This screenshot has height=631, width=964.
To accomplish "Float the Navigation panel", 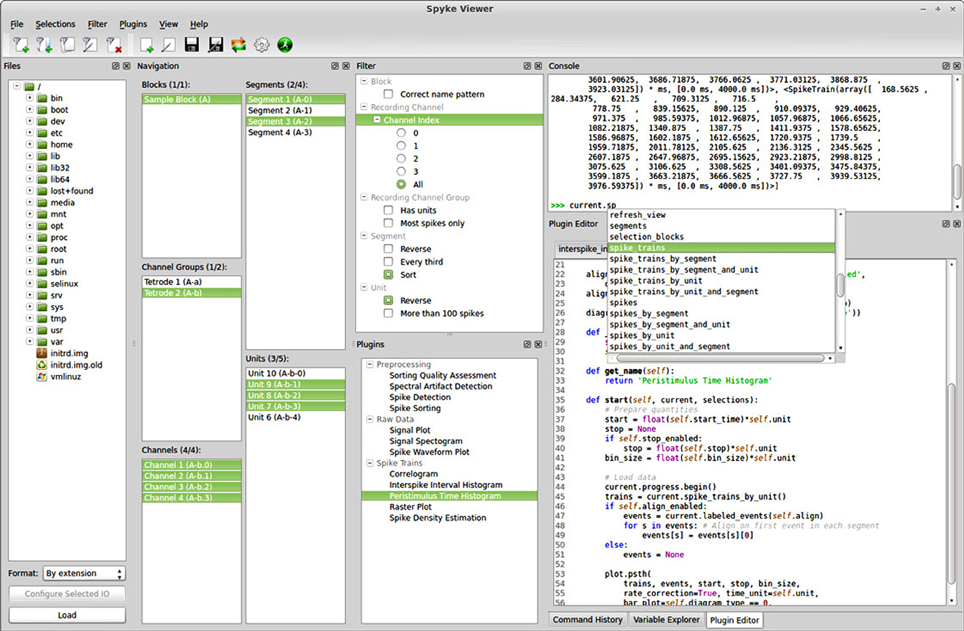I will pyautogui.click(x=334, y=66).
